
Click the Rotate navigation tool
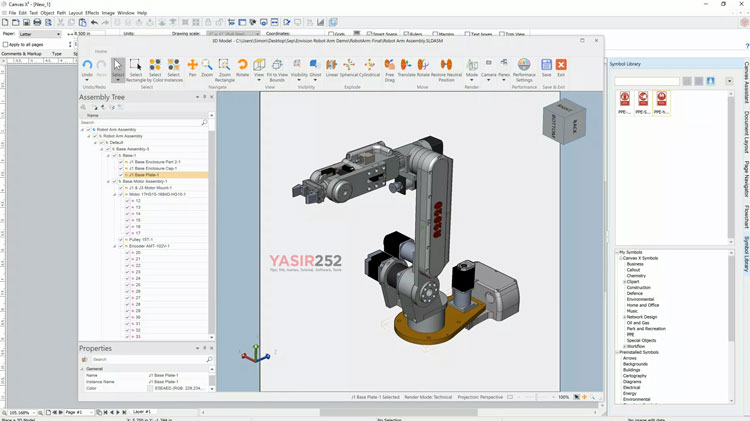tap(242, 67)
